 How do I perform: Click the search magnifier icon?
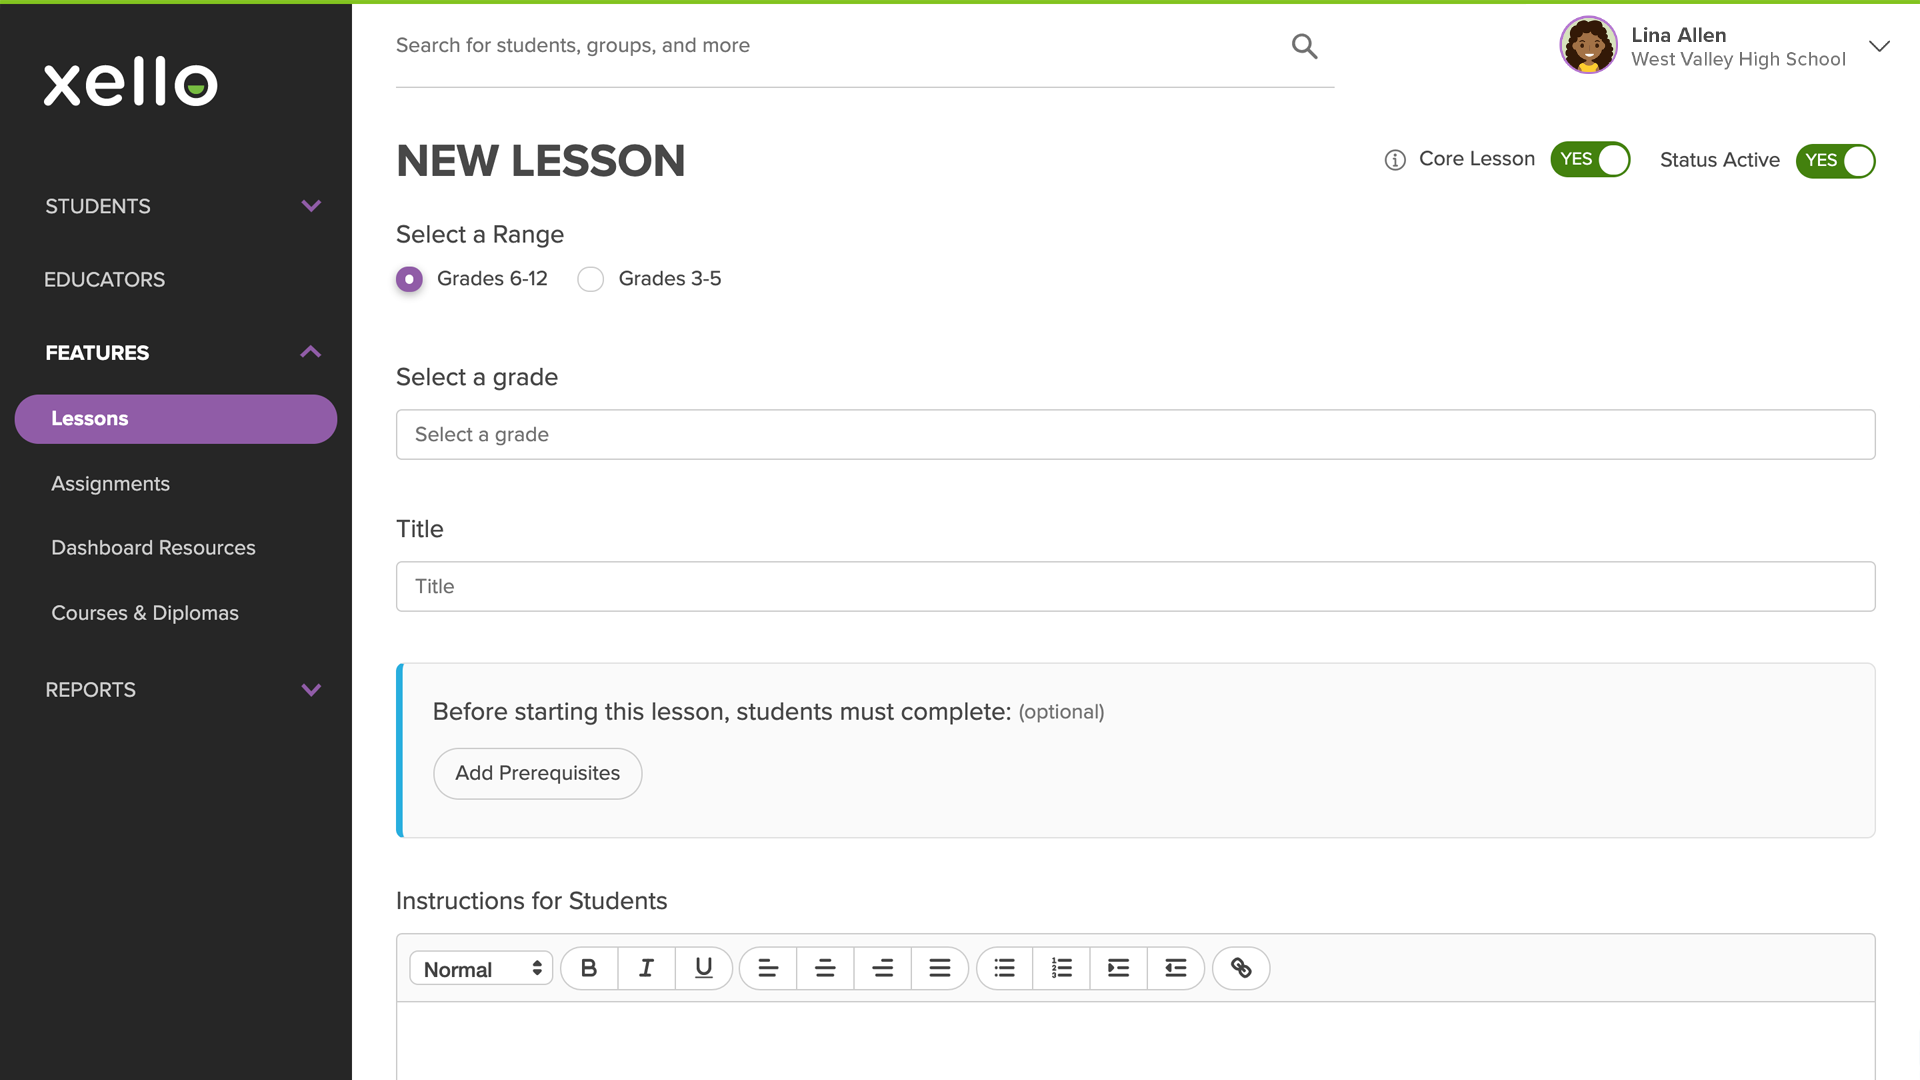(x=1304, y=46)
